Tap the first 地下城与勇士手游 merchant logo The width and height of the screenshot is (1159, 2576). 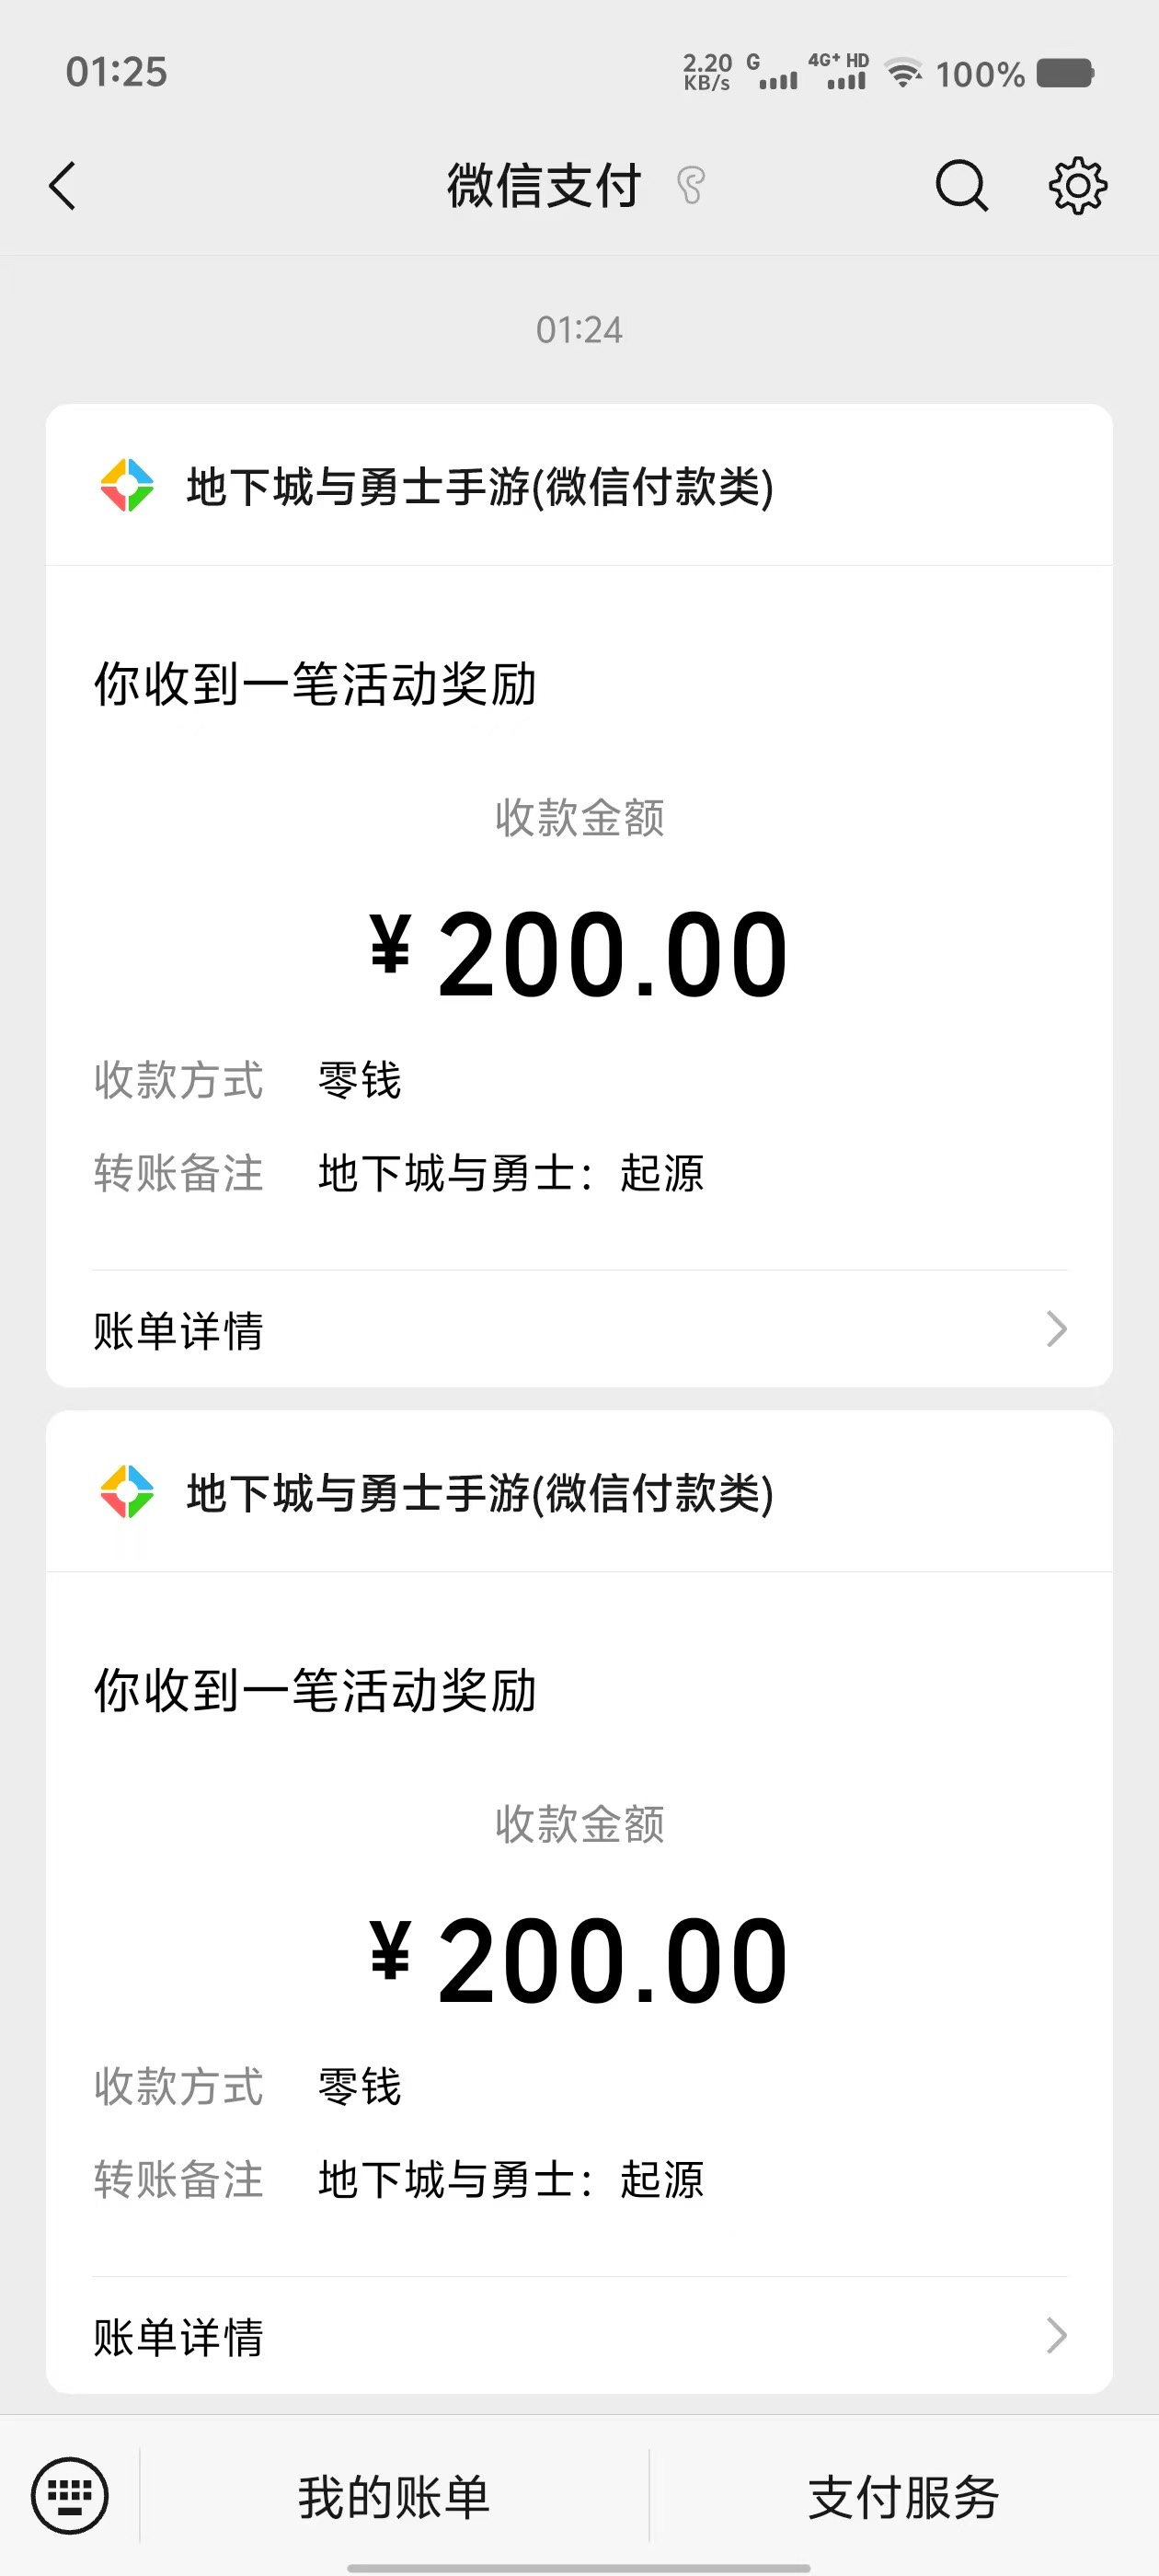click(127, 485)
